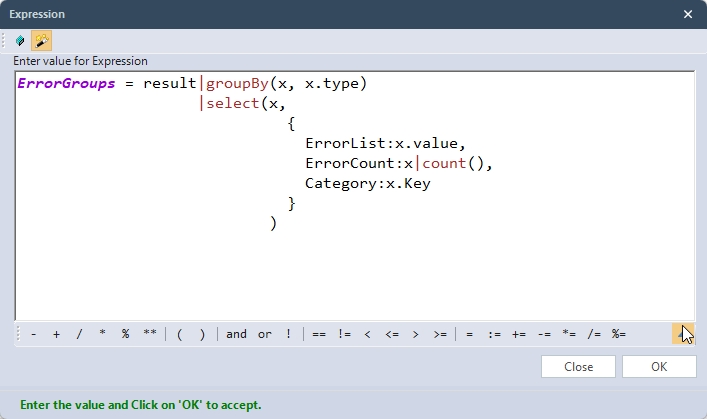Close the Expression dialog window
Screen dimensions: 707x419
coord(688,14)
